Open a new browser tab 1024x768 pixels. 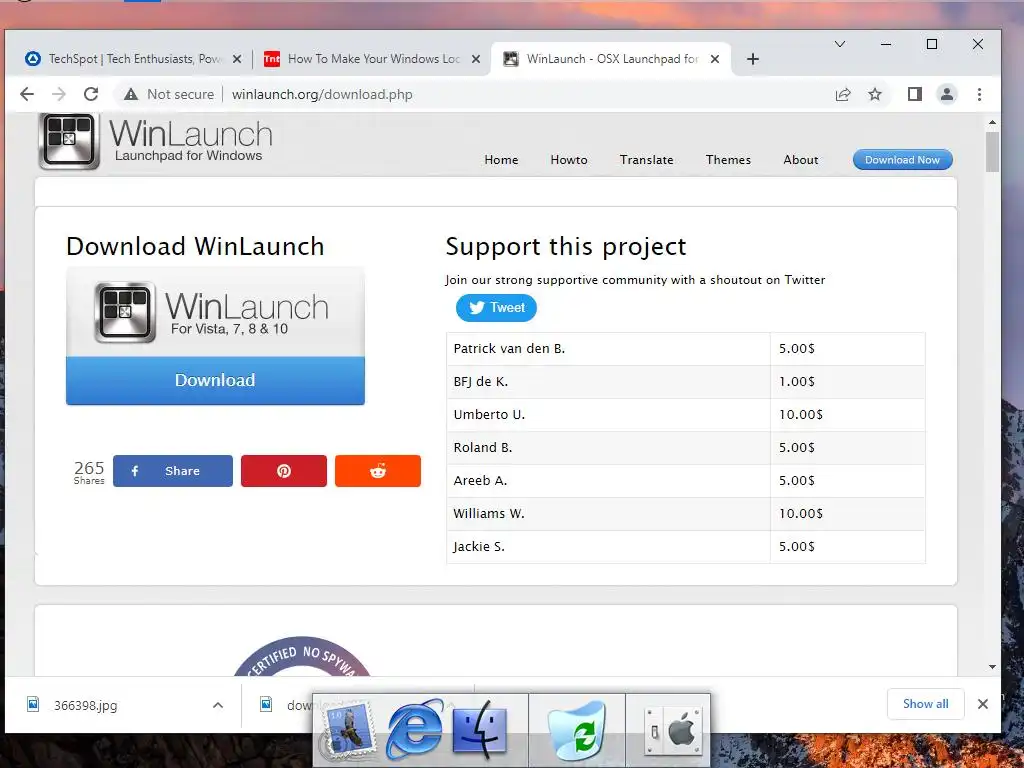(753, 59)
